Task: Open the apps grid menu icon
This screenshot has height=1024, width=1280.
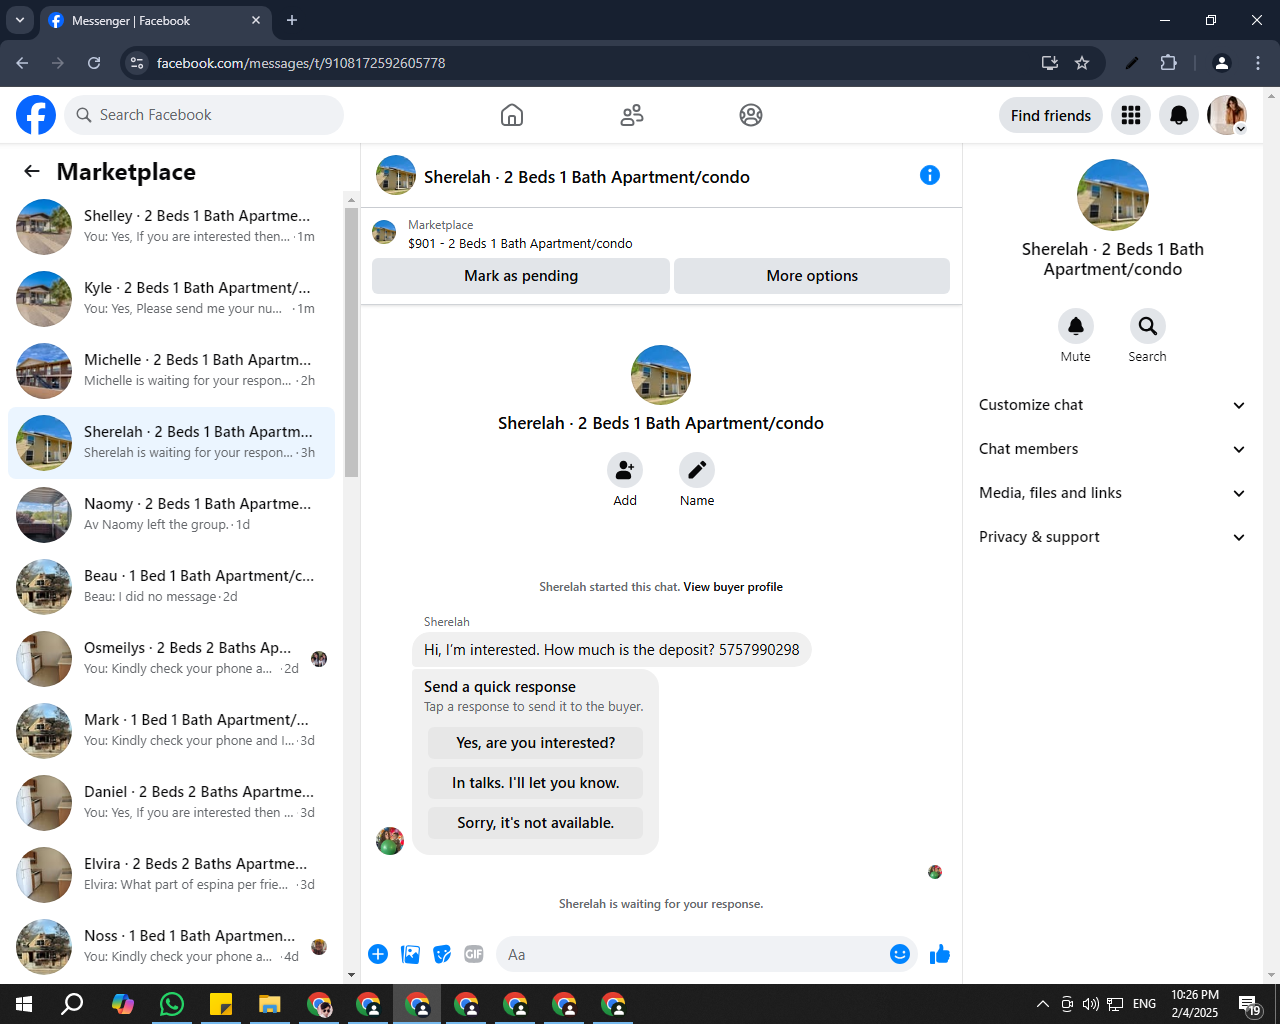Action: pyautogui.click(x=1131, y=115)
